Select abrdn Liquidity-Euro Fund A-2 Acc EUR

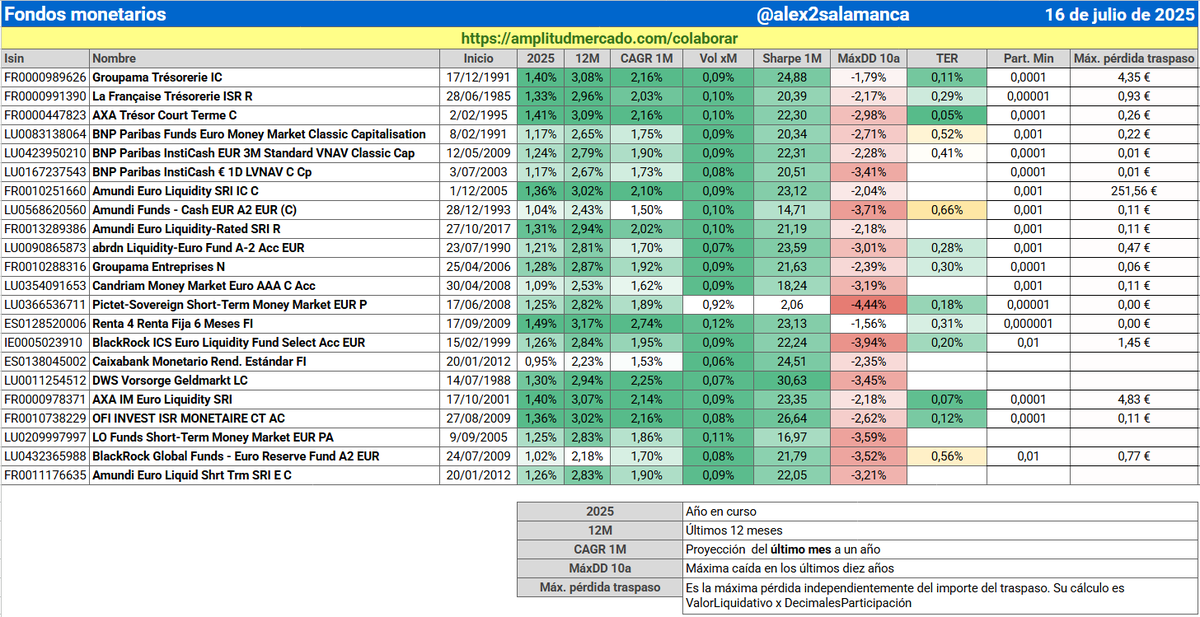(196, 248)
